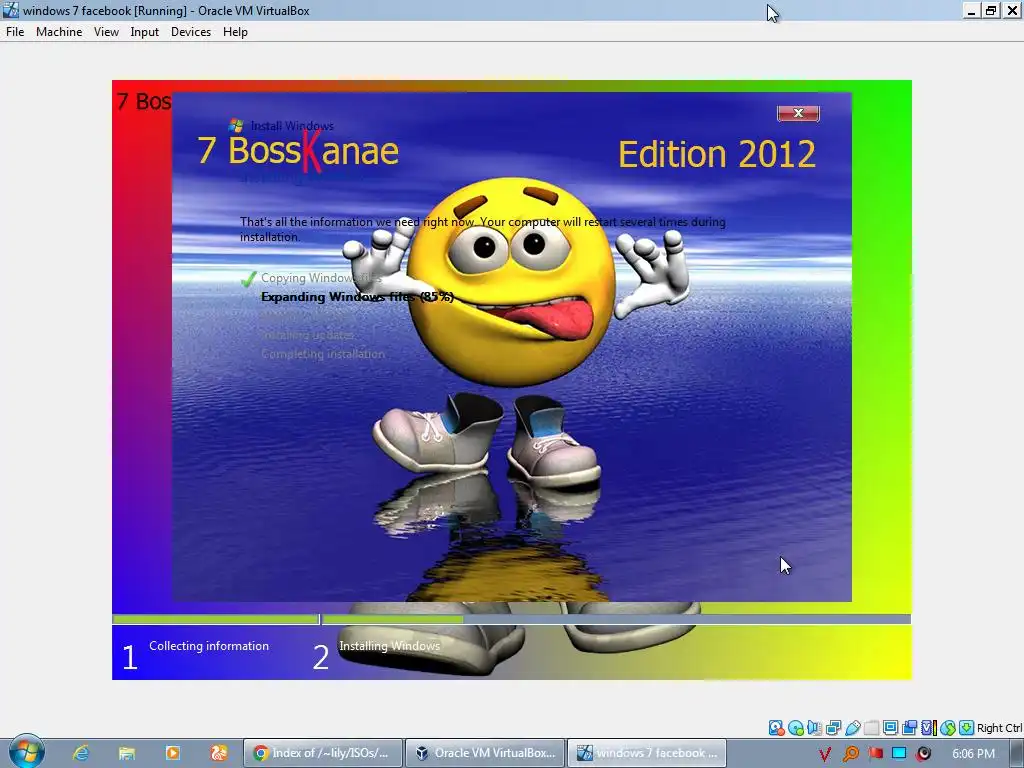Viewport: 1024px width, 768px height.
Task: Click the VirtualBox window title bar icon
Action: [x=11, y=10]
